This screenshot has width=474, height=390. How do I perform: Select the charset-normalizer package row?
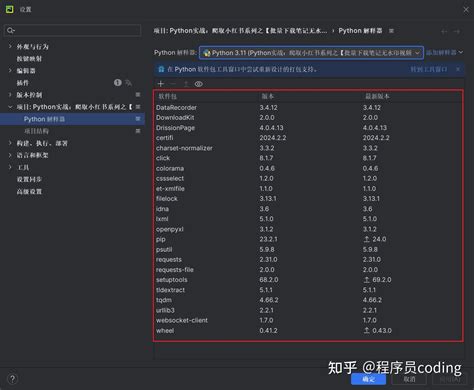tap(308, 148)
